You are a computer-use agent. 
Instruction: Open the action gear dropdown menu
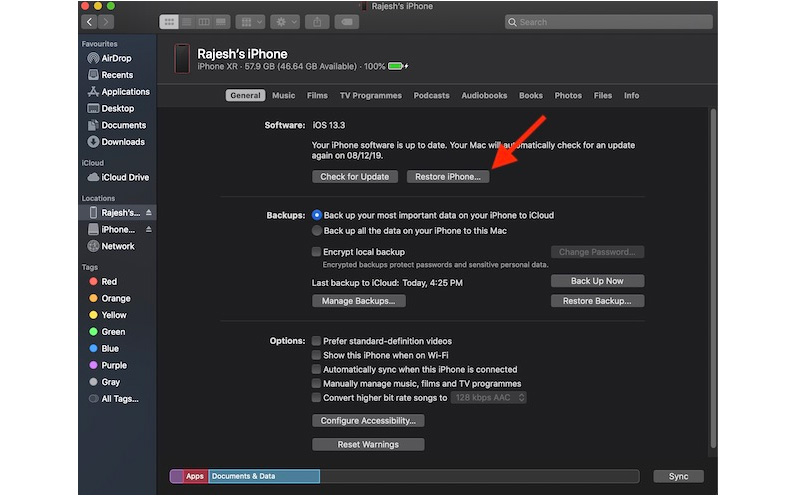pos(285,21)
